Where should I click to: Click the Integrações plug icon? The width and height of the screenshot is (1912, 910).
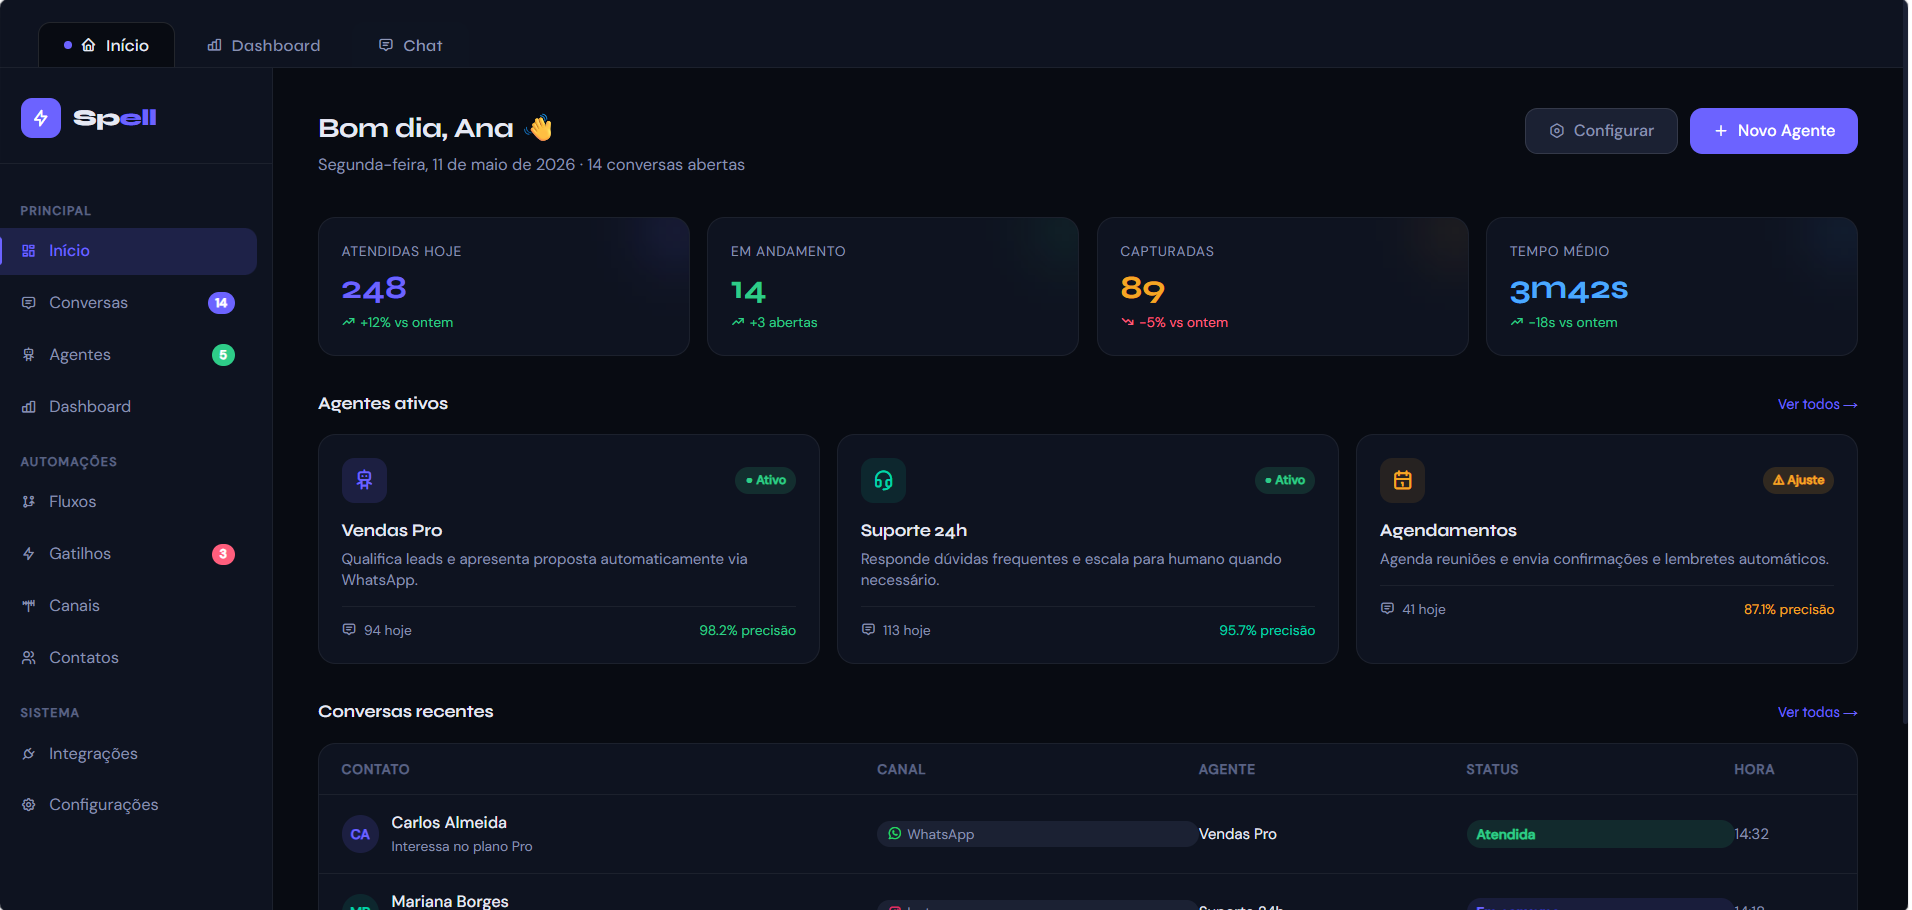point(29,754)
